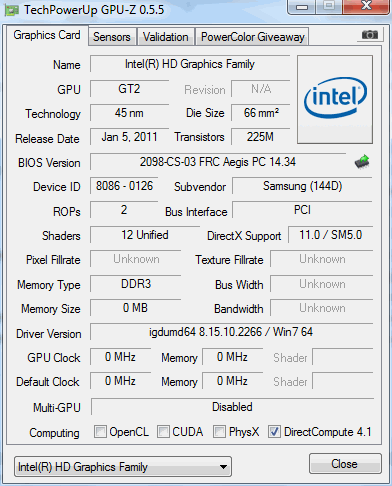392x486 pixels.
Task: Click the Name field showing Intel(R) HD Graphics Family
Action: coord(190,64)
